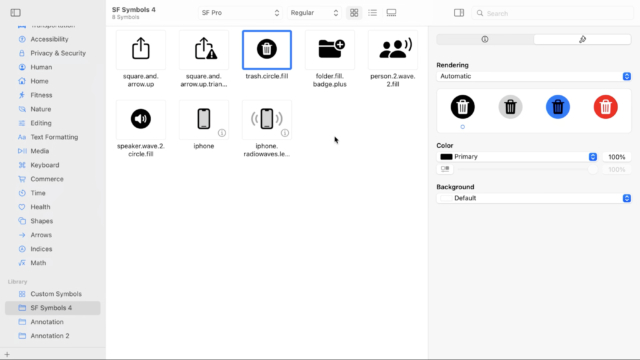This screenshot has height=360, width=640.
Task: Focus the Search field
Action: (553, 13)
